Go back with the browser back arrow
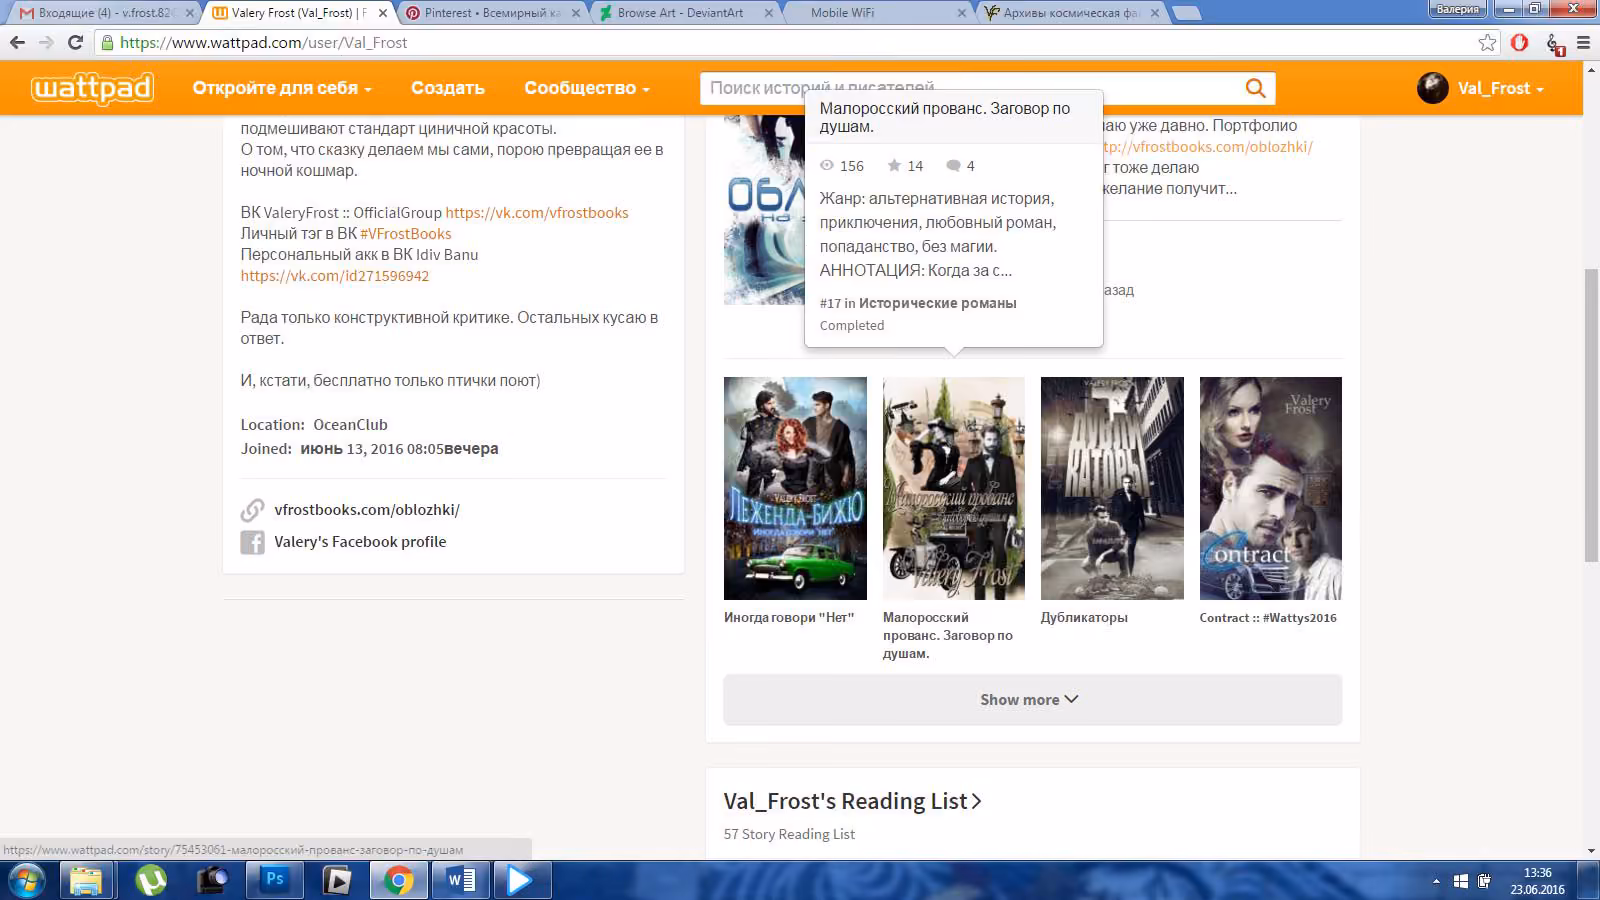Image resolution: width=1600 pixels, height=900 pixels. point(17,42)
